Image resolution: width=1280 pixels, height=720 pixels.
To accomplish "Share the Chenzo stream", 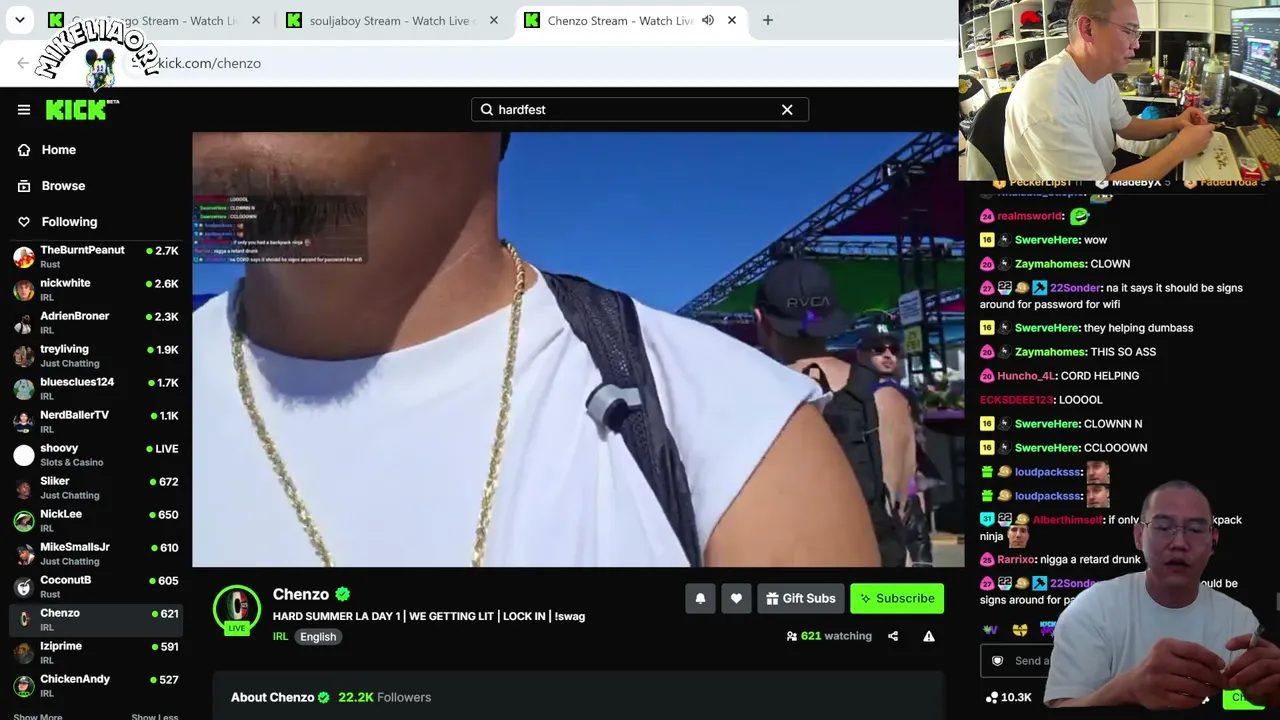I will coord(893,636).
